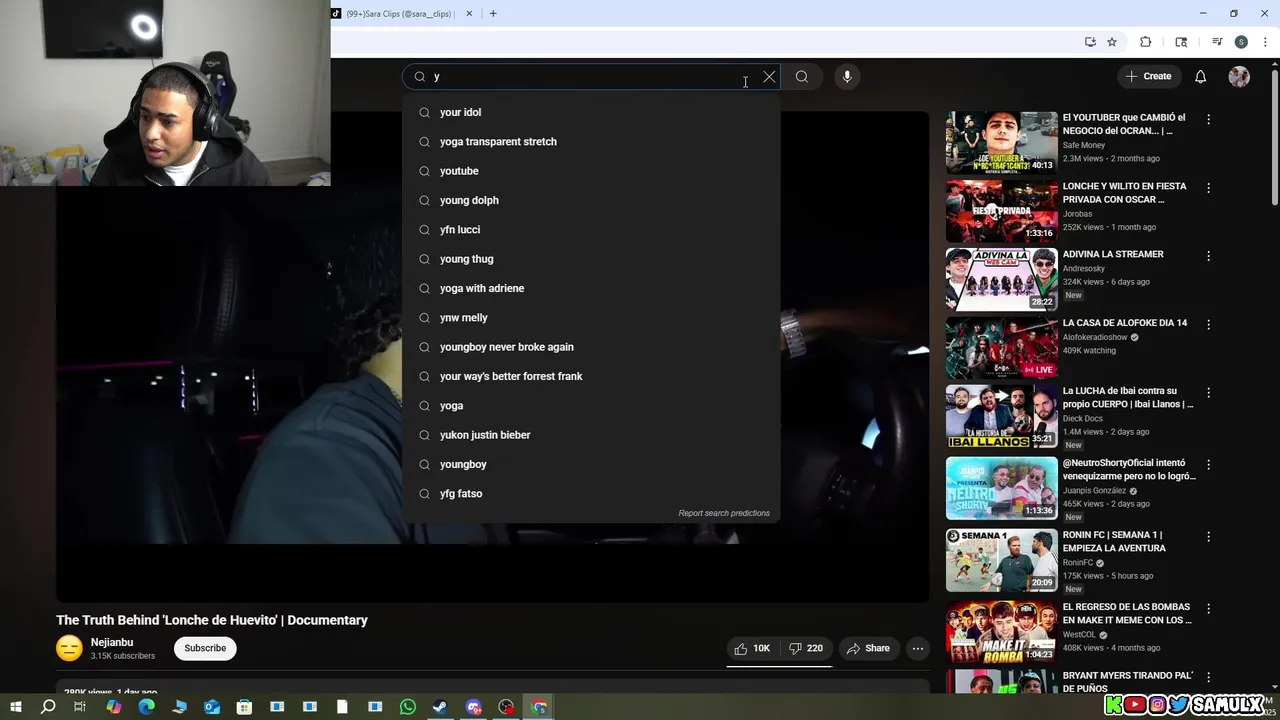The width and height of the screenshot is (1280, 720).
Task: Open Chrome media controls icon
Action: tap(1217, 42)
